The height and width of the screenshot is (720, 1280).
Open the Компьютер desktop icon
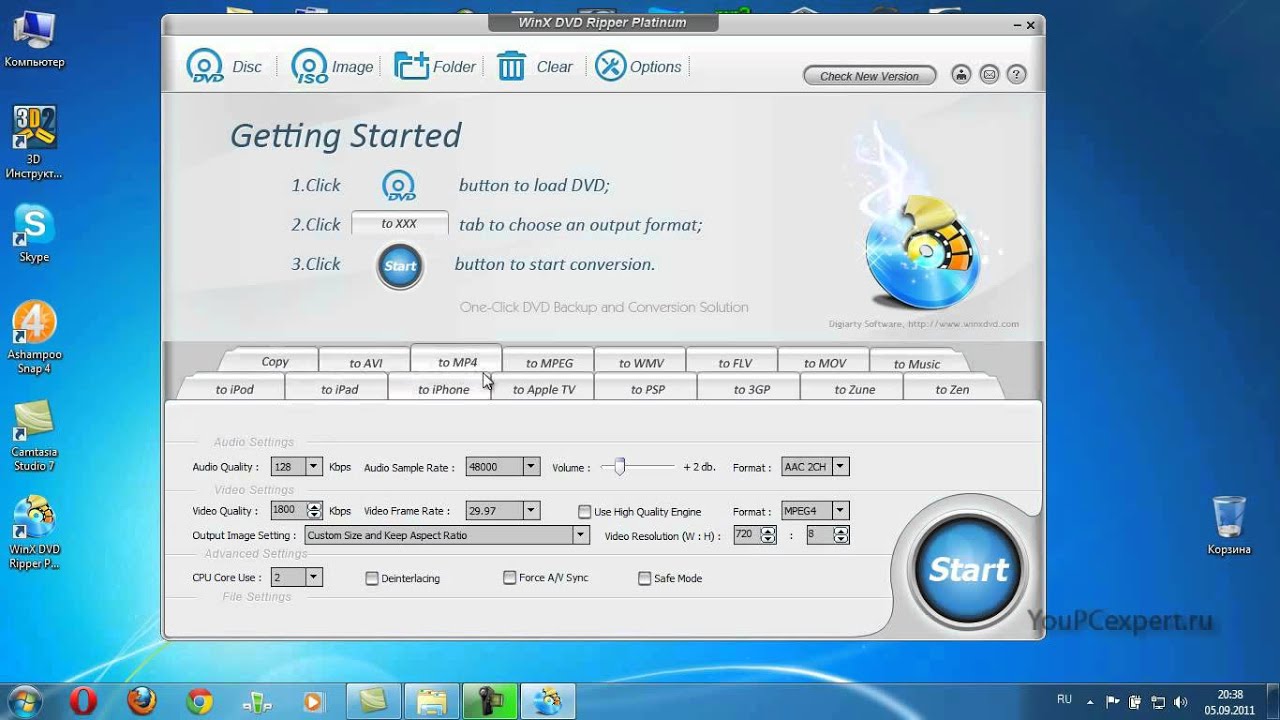click(x=34, y=38)
